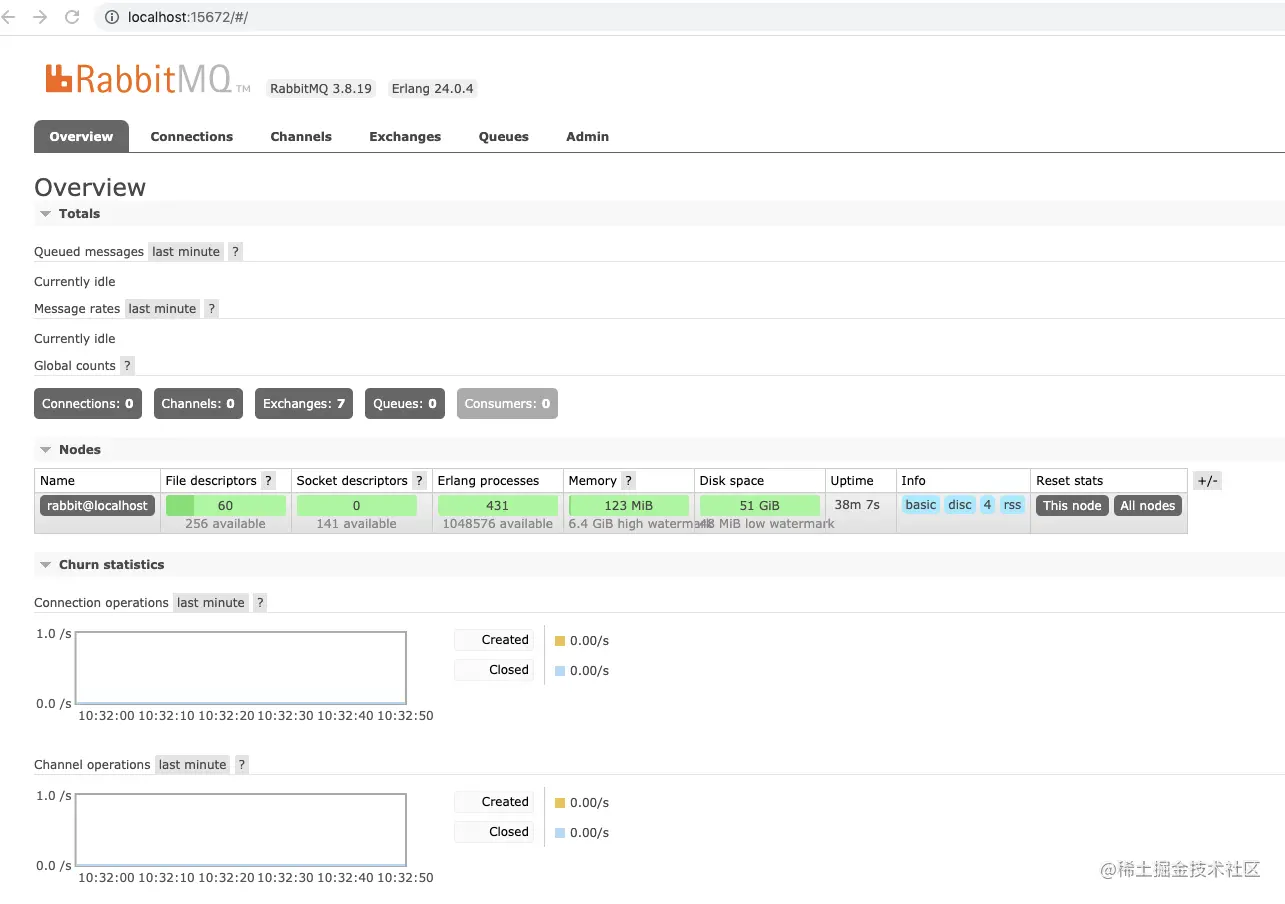Open help for Connection operations
The width and height of the screenshot is (1285, 904).
260,603
